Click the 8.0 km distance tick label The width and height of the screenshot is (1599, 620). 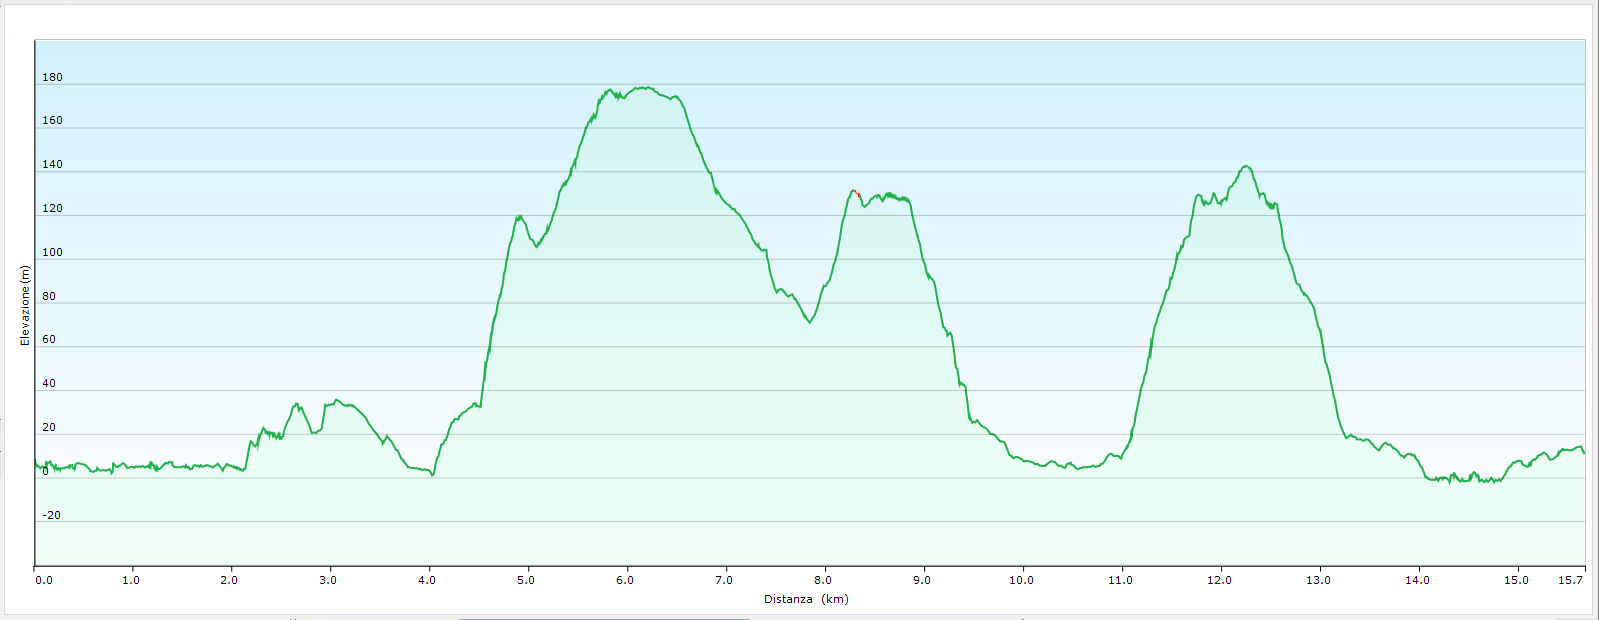[823, 580]
